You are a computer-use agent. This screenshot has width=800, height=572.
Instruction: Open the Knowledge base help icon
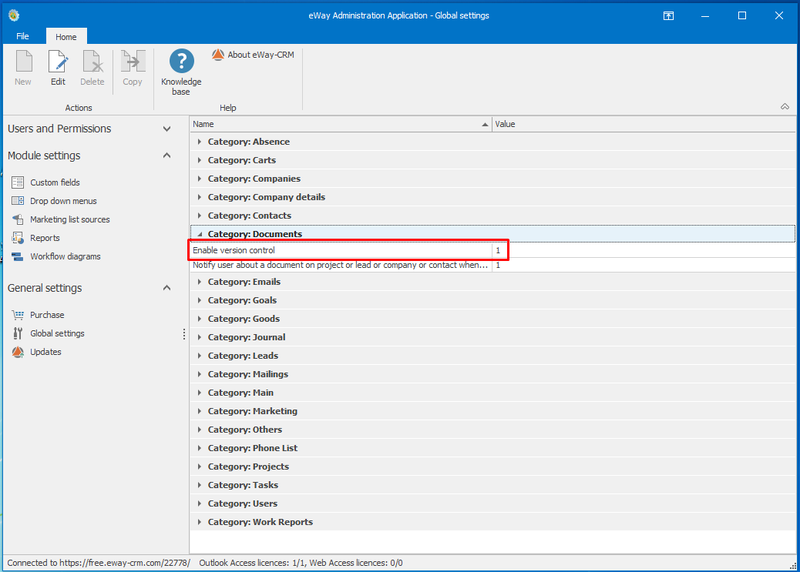click(182, 61)
